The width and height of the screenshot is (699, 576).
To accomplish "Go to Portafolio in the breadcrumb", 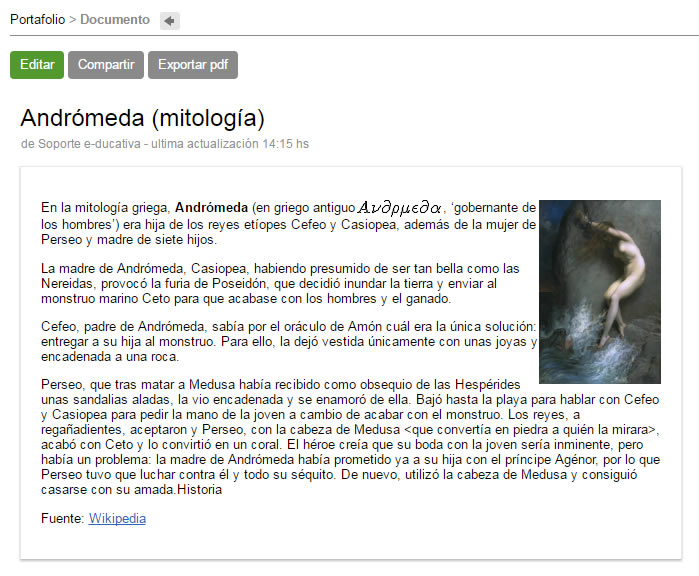I will [37, 20].
